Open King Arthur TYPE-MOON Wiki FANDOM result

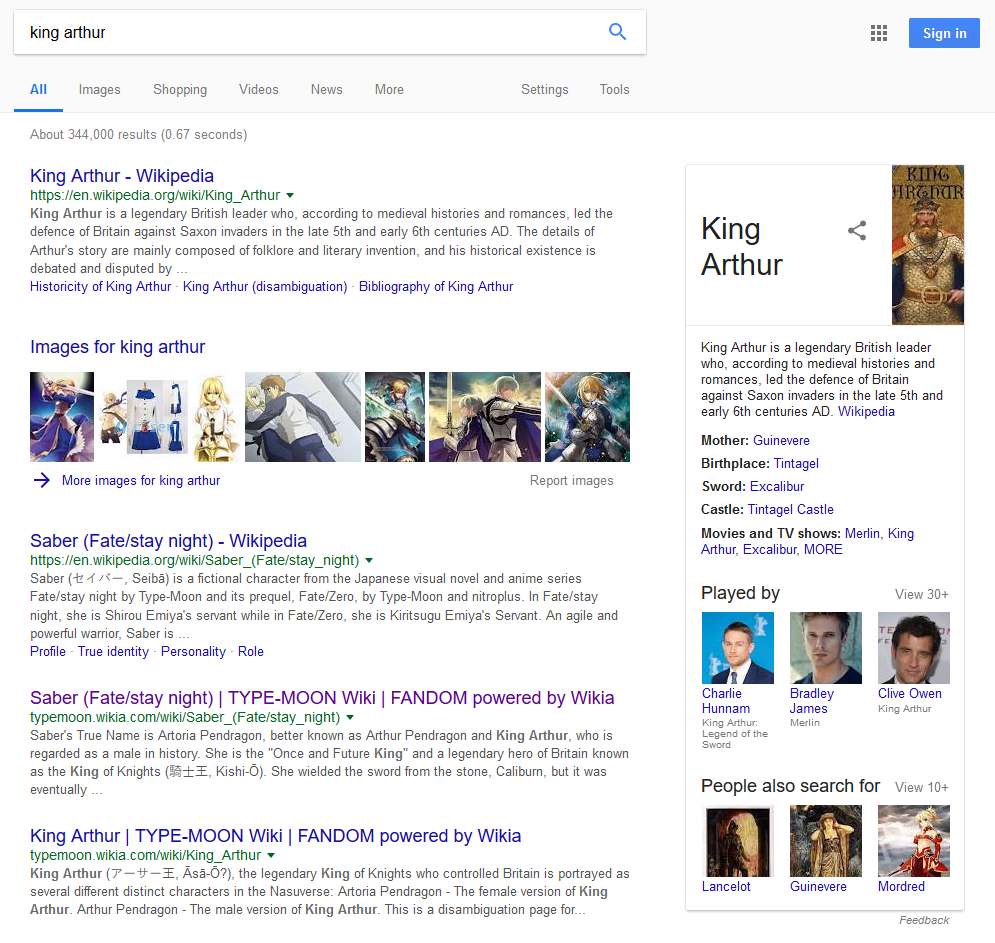[x=275, y=836]
